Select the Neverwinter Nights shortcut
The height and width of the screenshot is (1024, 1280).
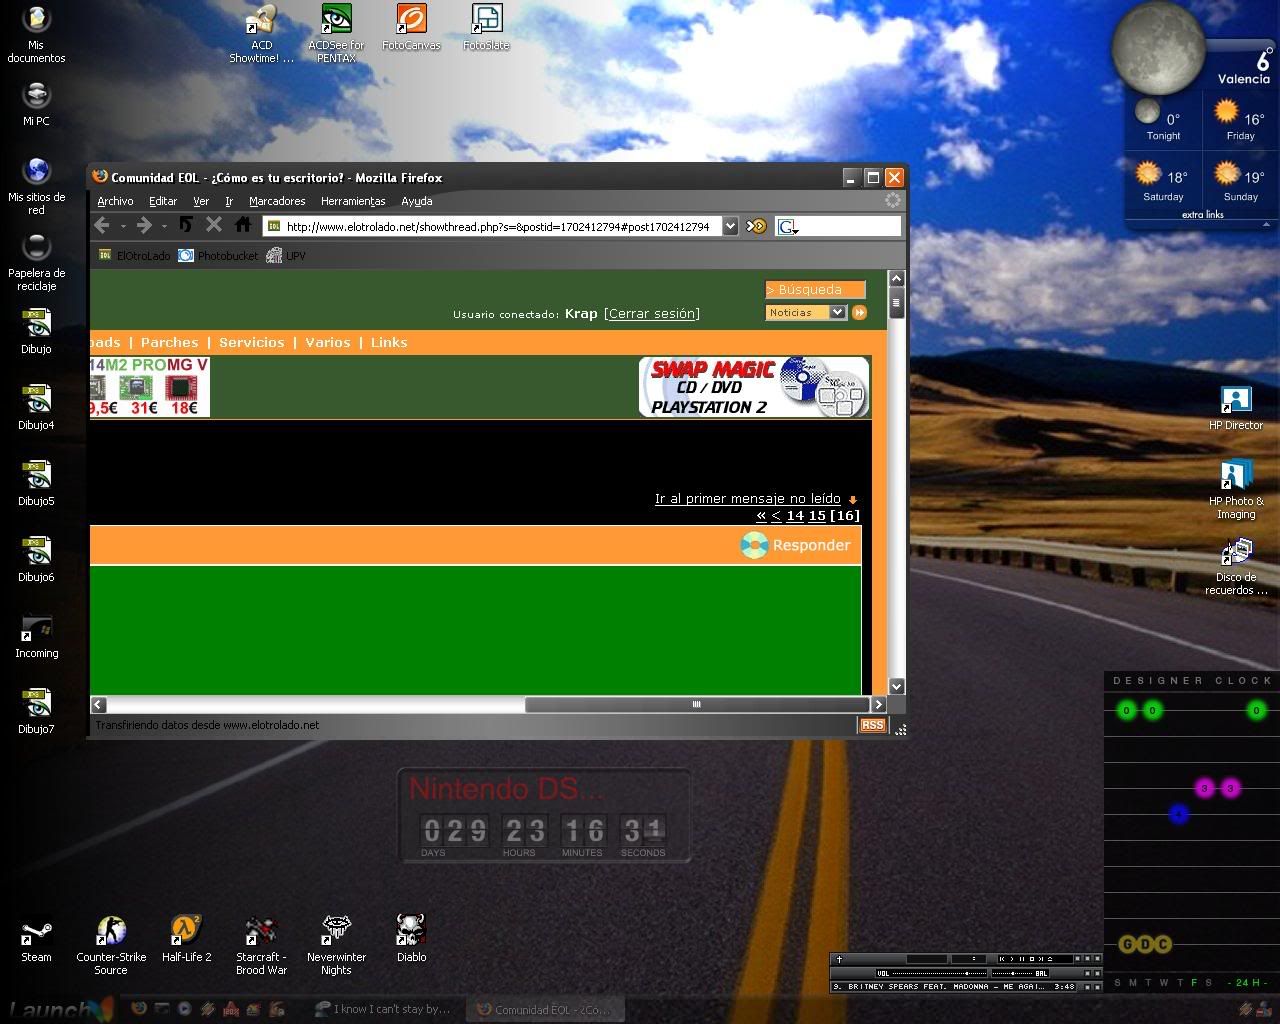click(336, 945)
